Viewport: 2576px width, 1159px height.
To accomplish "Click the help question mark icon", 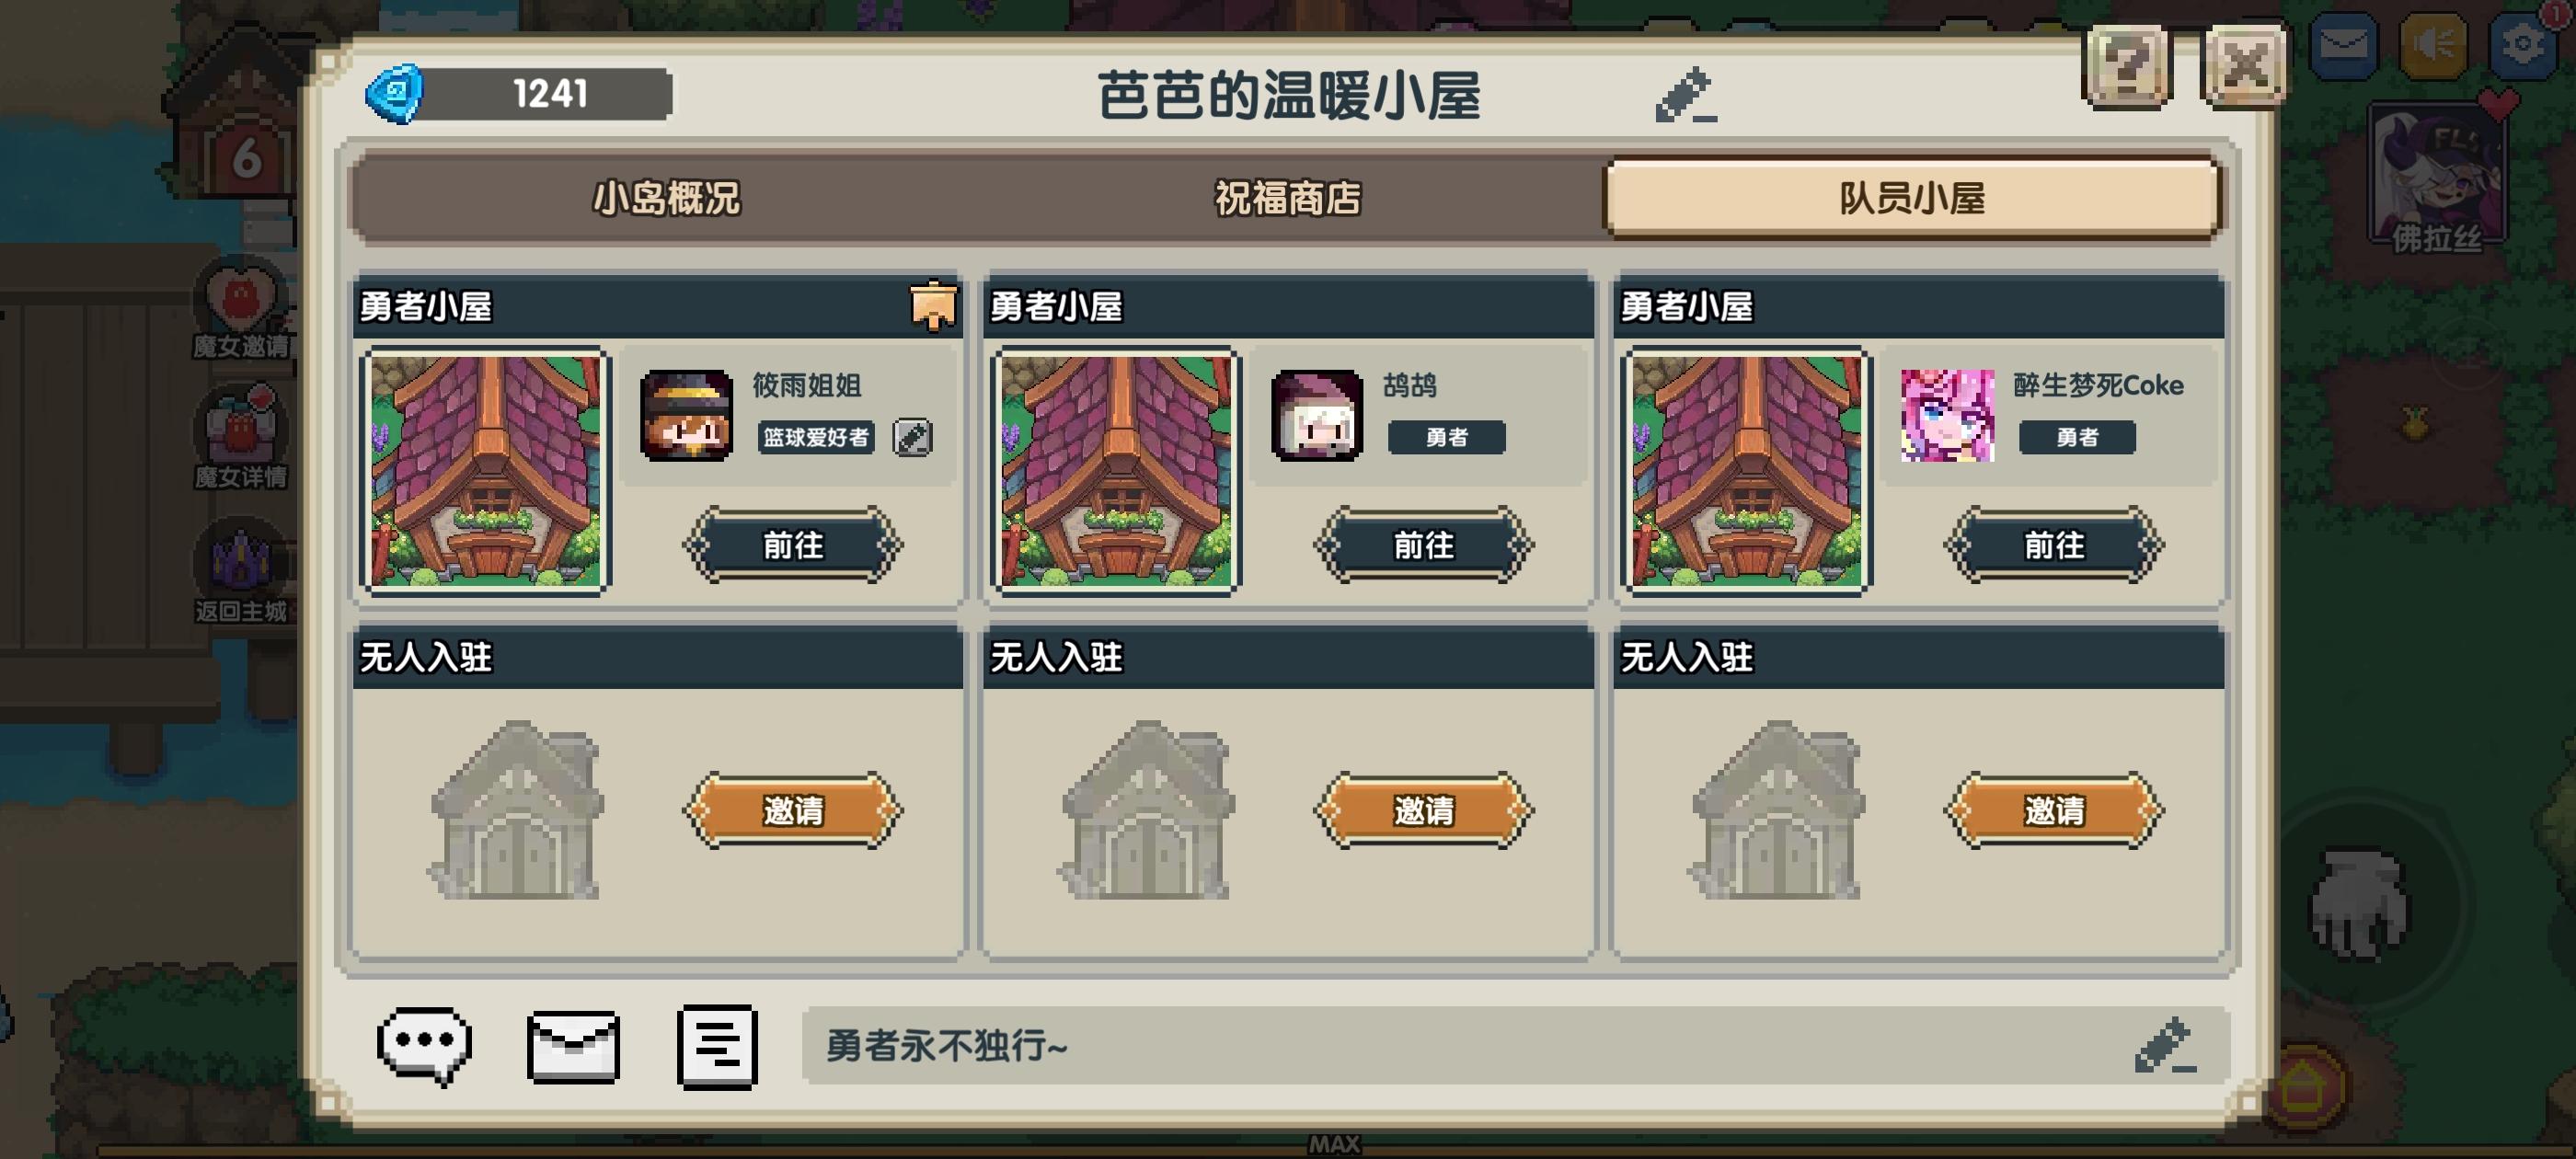I will point(2126,66).
